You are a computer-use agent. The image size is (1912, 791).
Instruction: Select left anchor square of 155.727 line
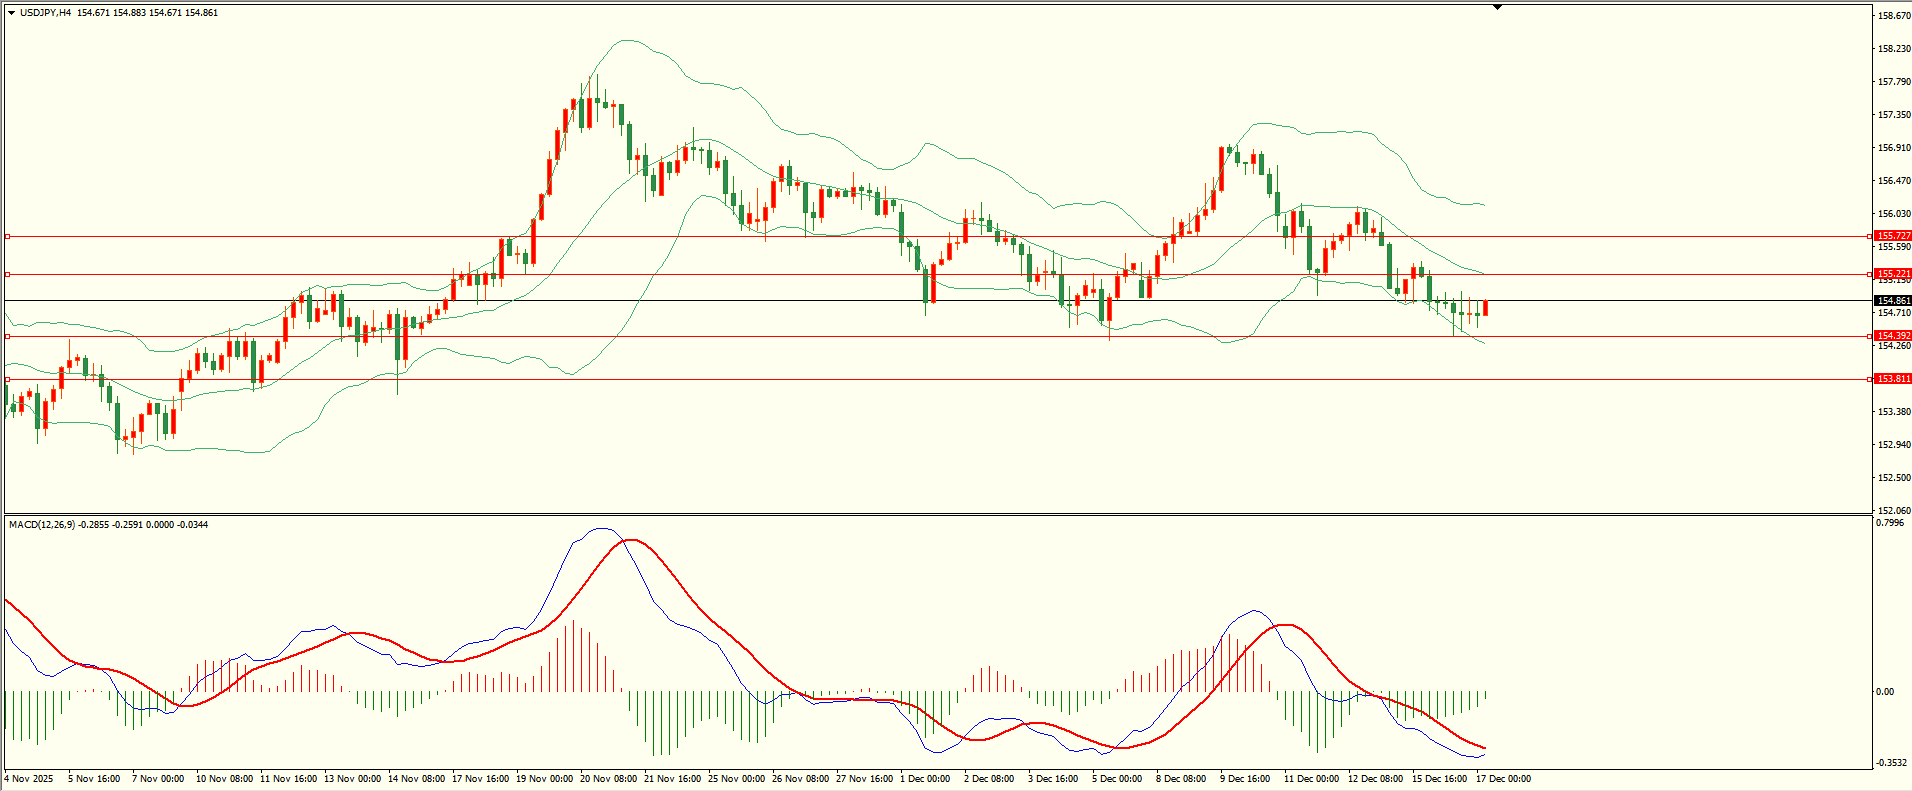(7, 237)
